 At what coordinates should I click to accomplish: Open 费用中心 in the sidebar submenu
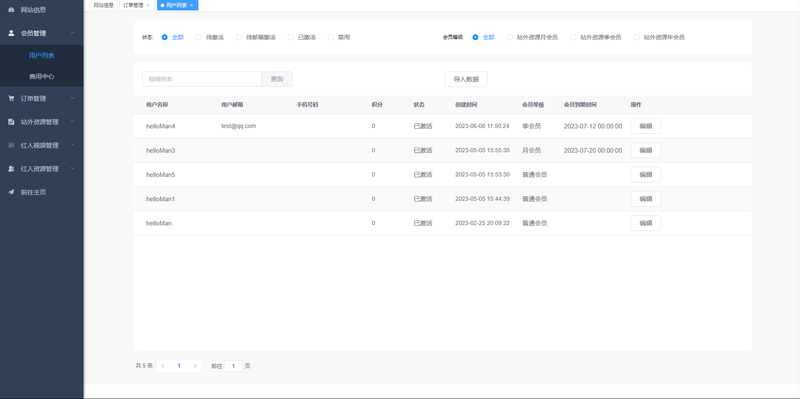pos(42,77)
